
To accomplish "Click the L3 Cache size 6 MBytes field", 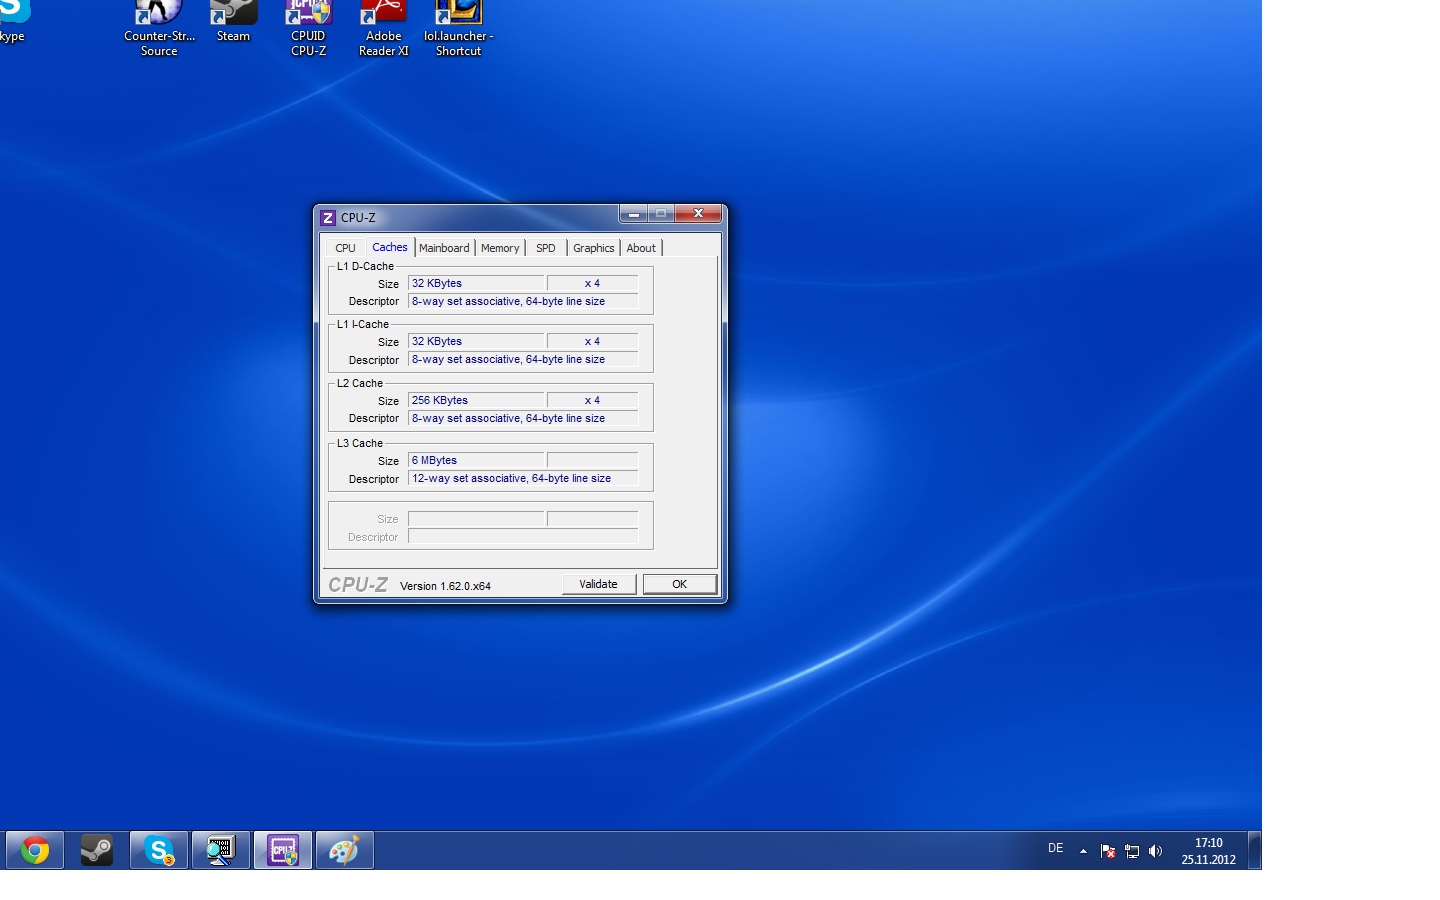I will pyautogui.click(x=476, y=460).
